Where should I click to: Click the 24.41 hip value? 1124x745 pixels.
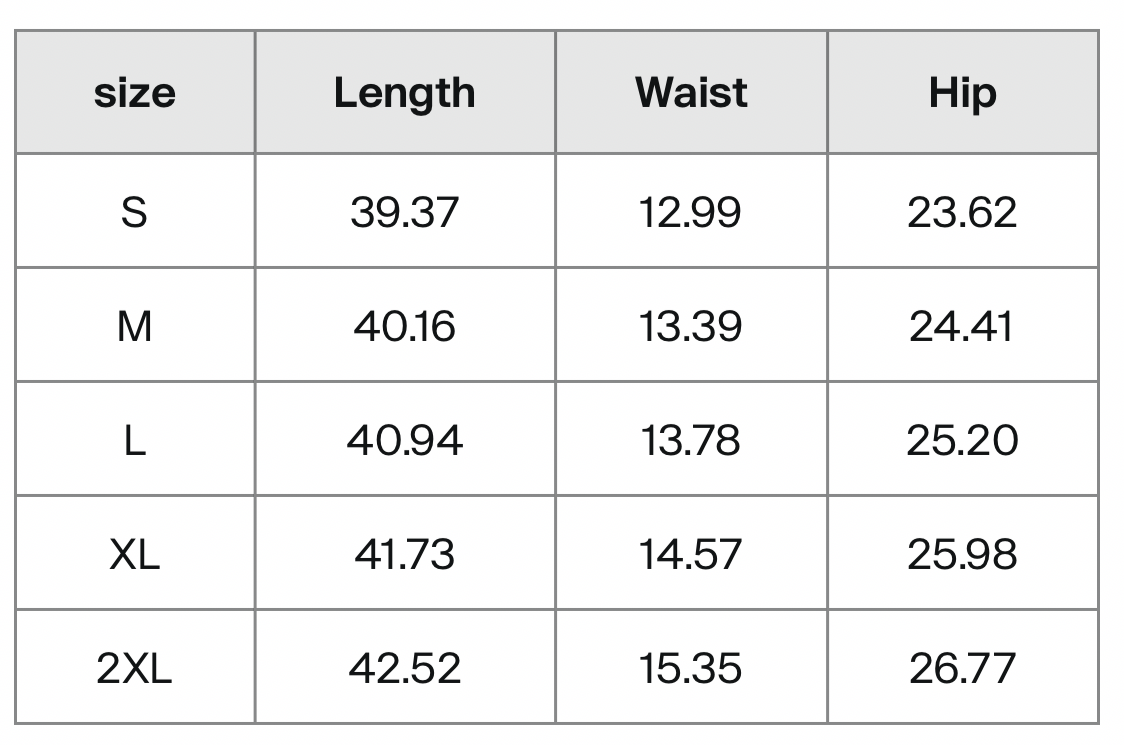(x=963, y=326)
